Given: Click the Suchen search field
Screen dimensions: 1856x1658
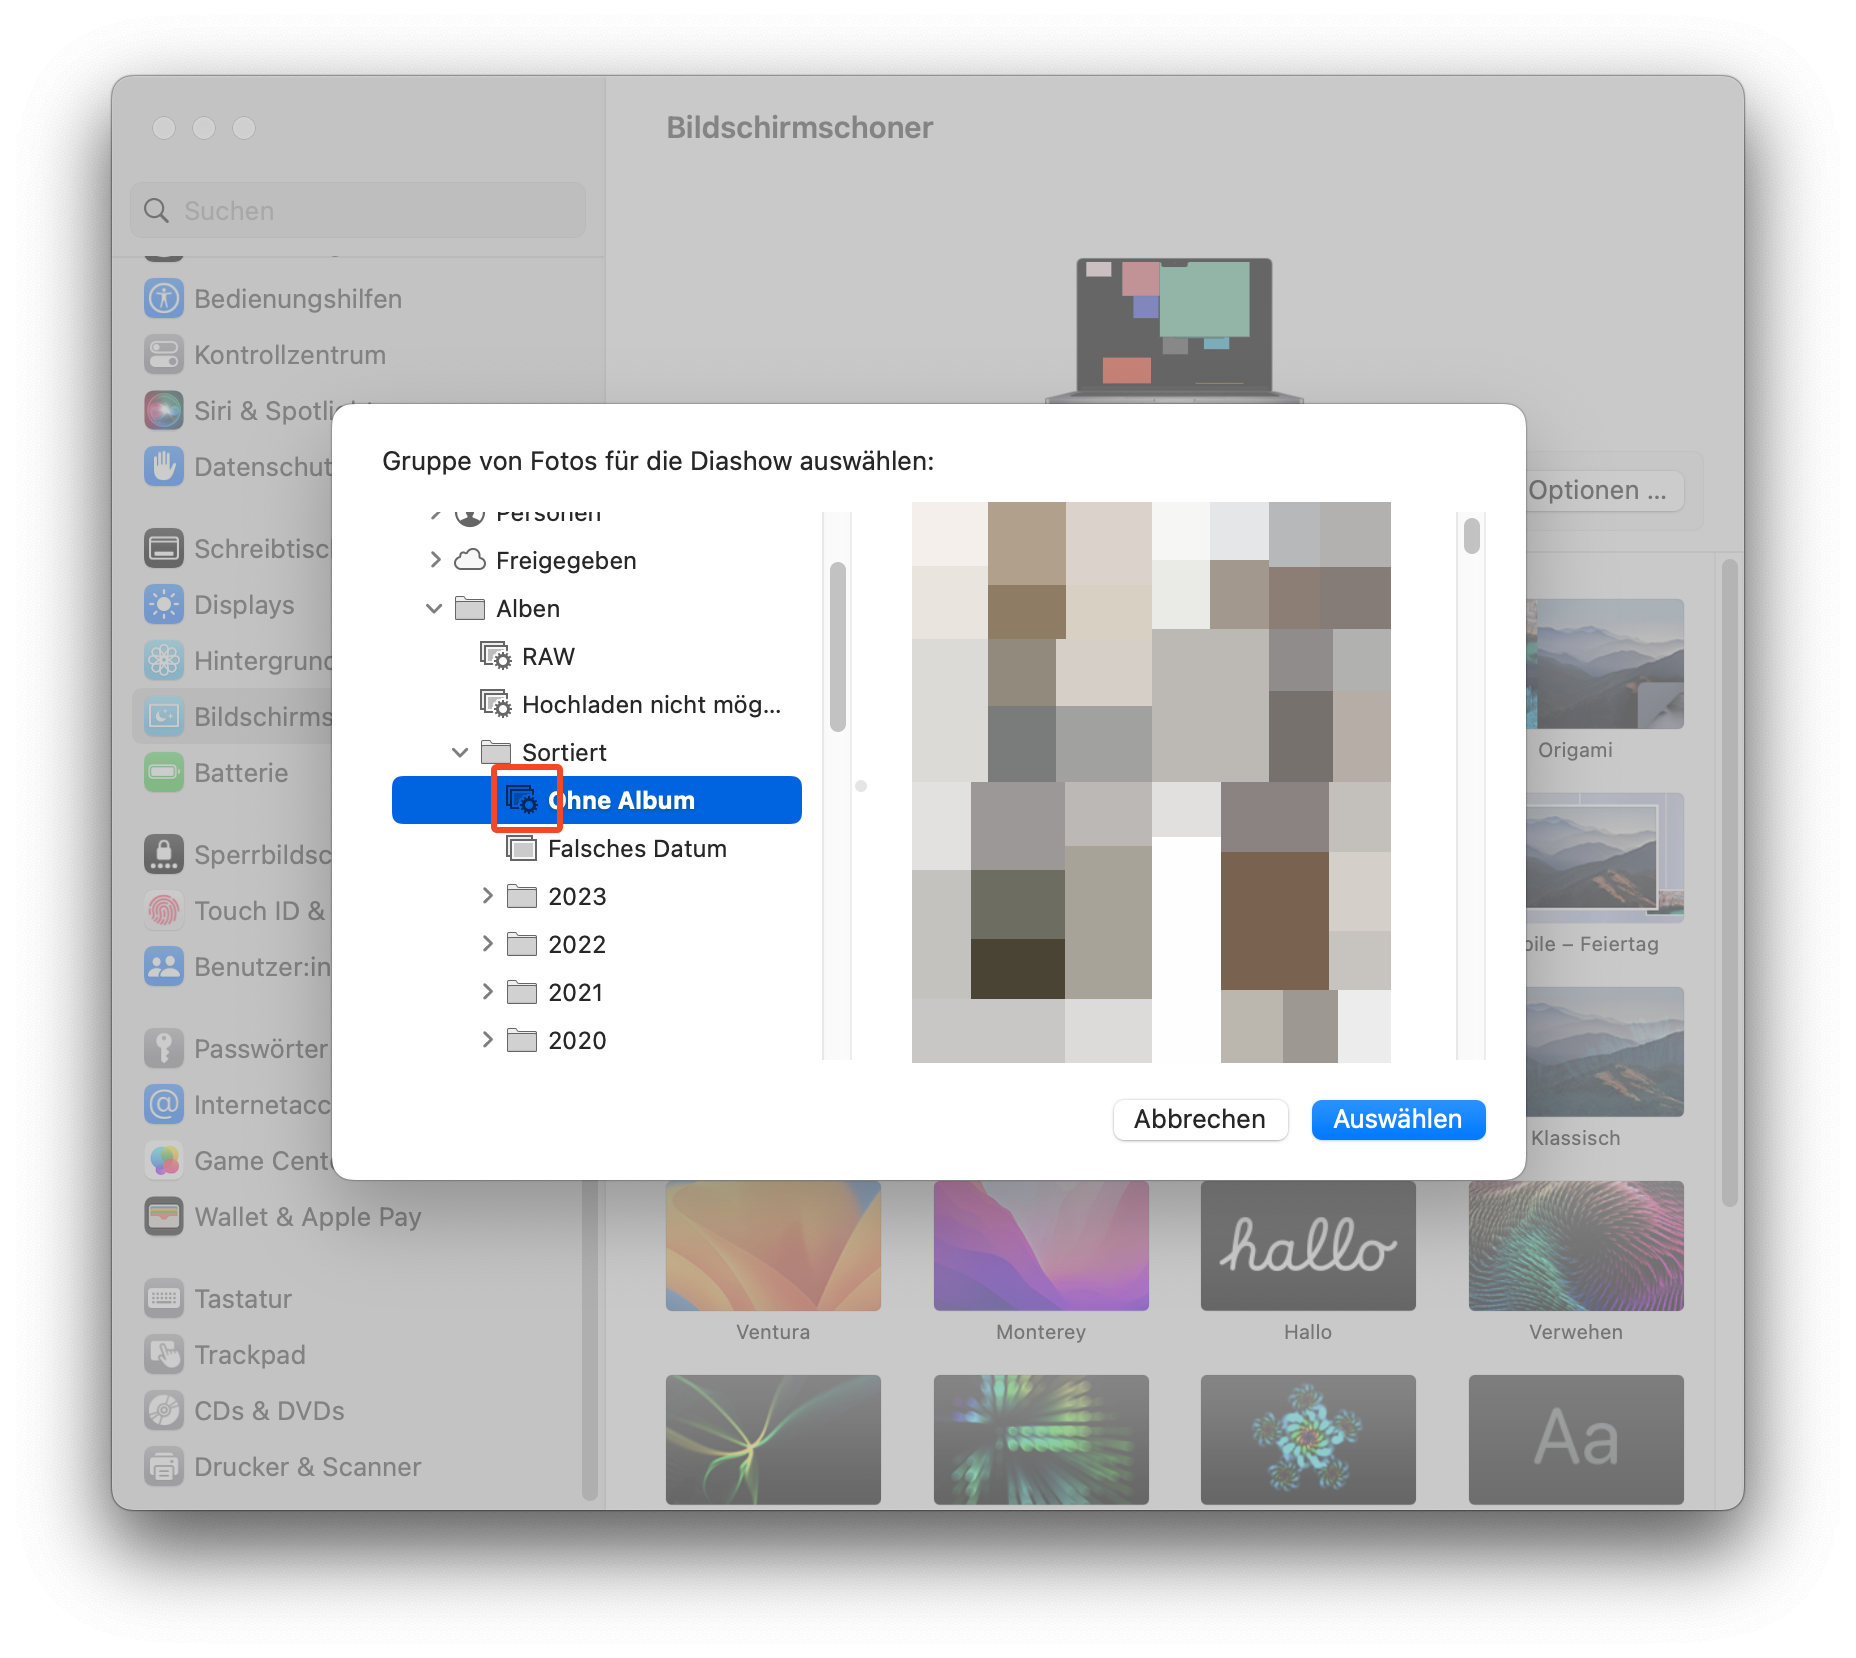Looking at the screenshot, I should tap(358, 210).
